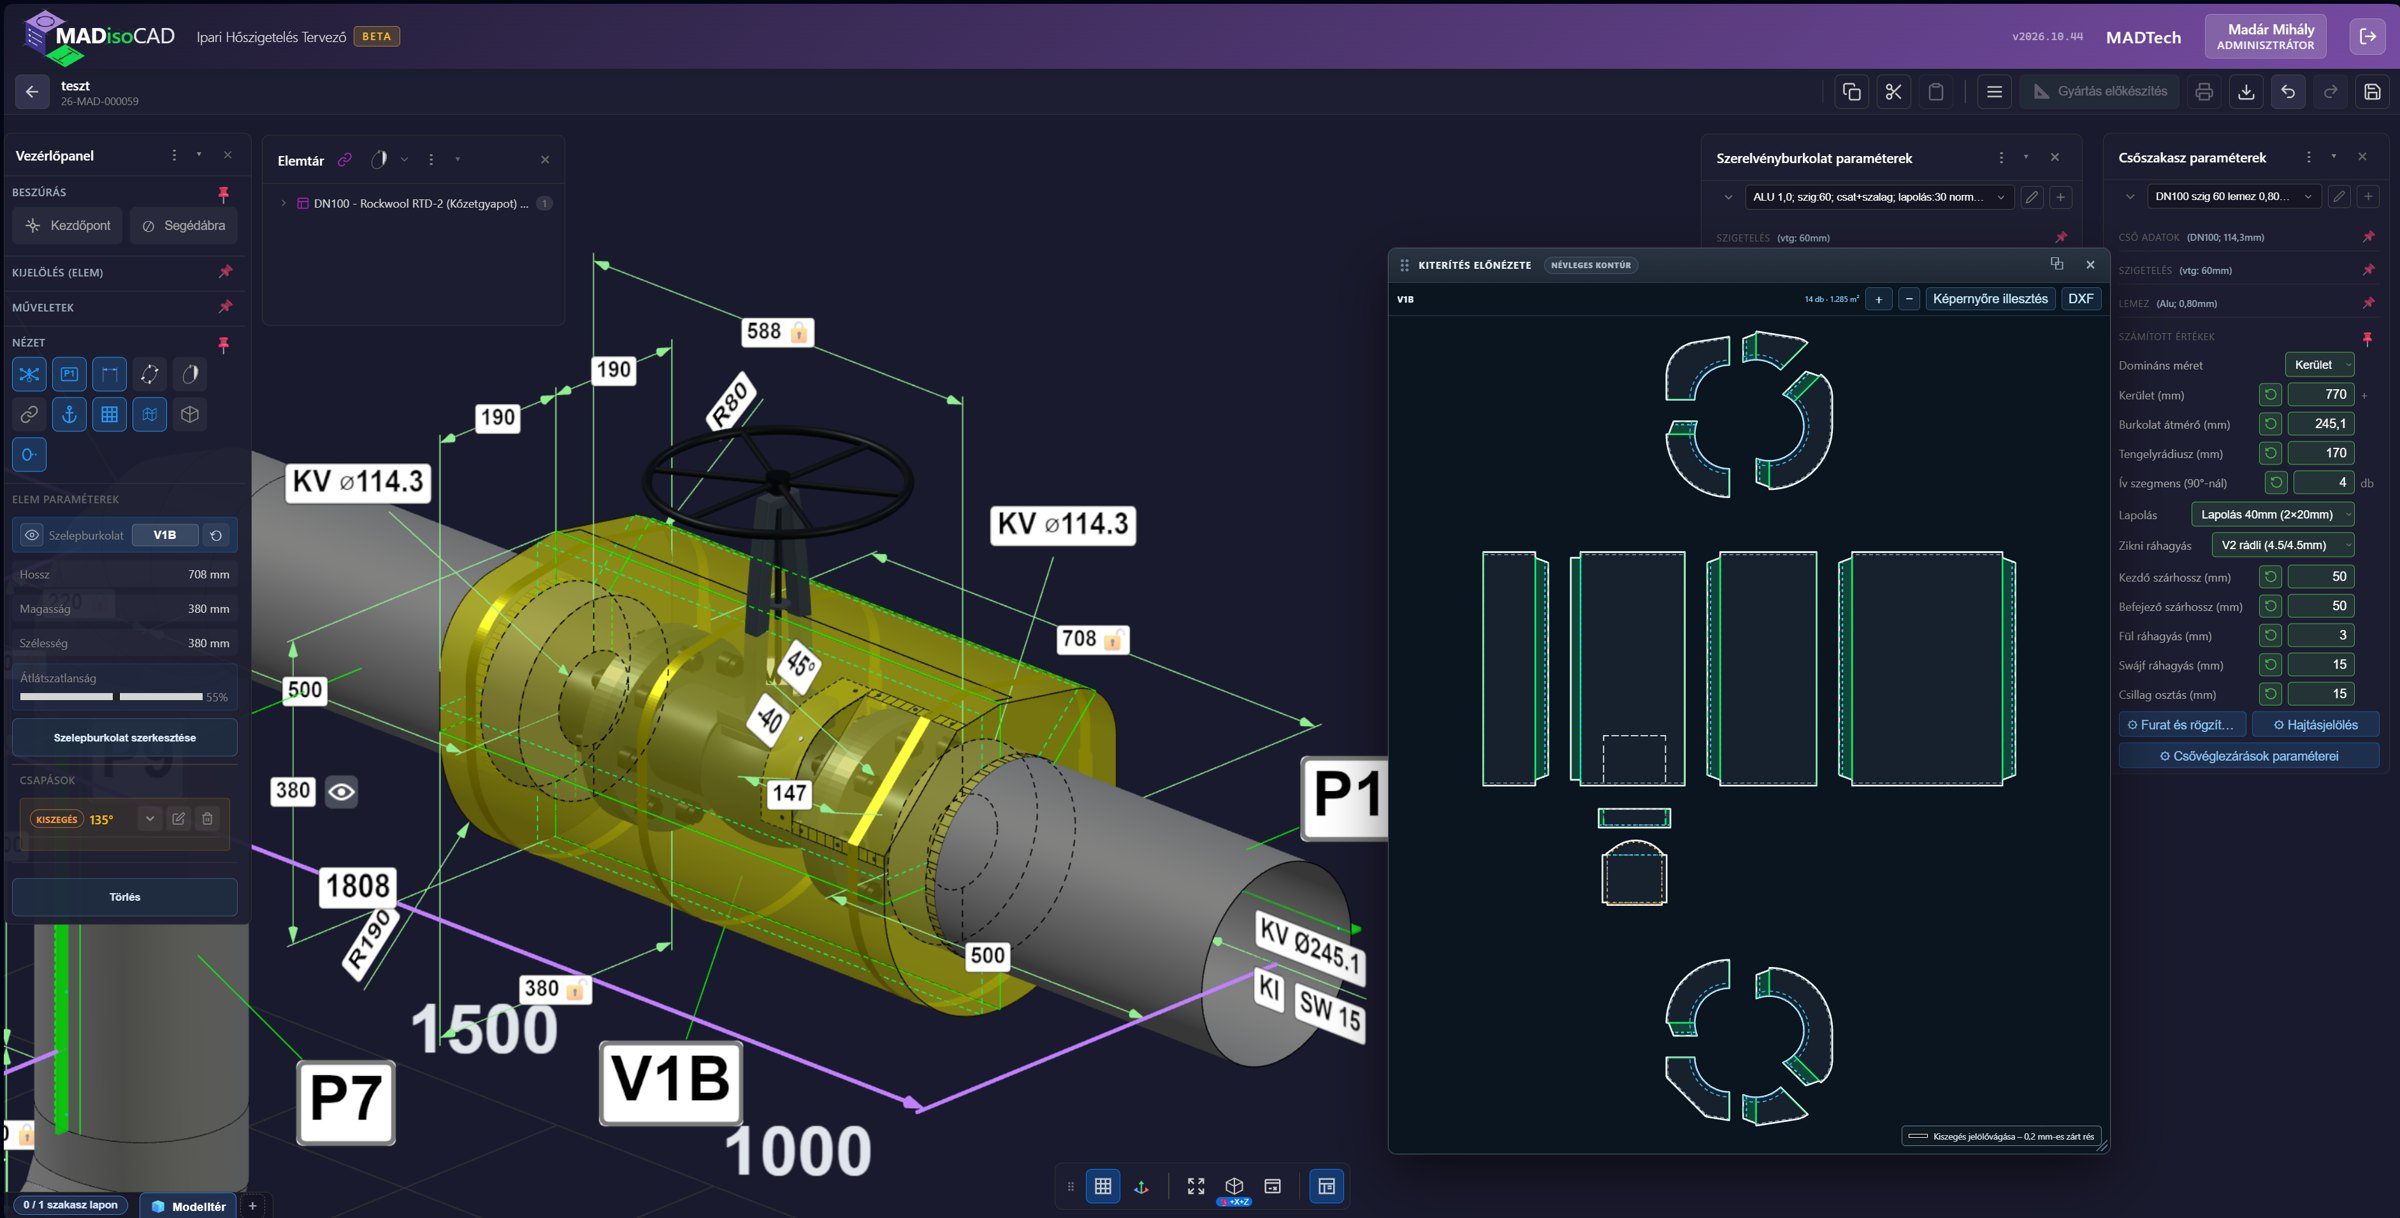Open the Domináns méret Kerület dropdown
This screenshot has height=1218, width=2400.
(2319, 365)
